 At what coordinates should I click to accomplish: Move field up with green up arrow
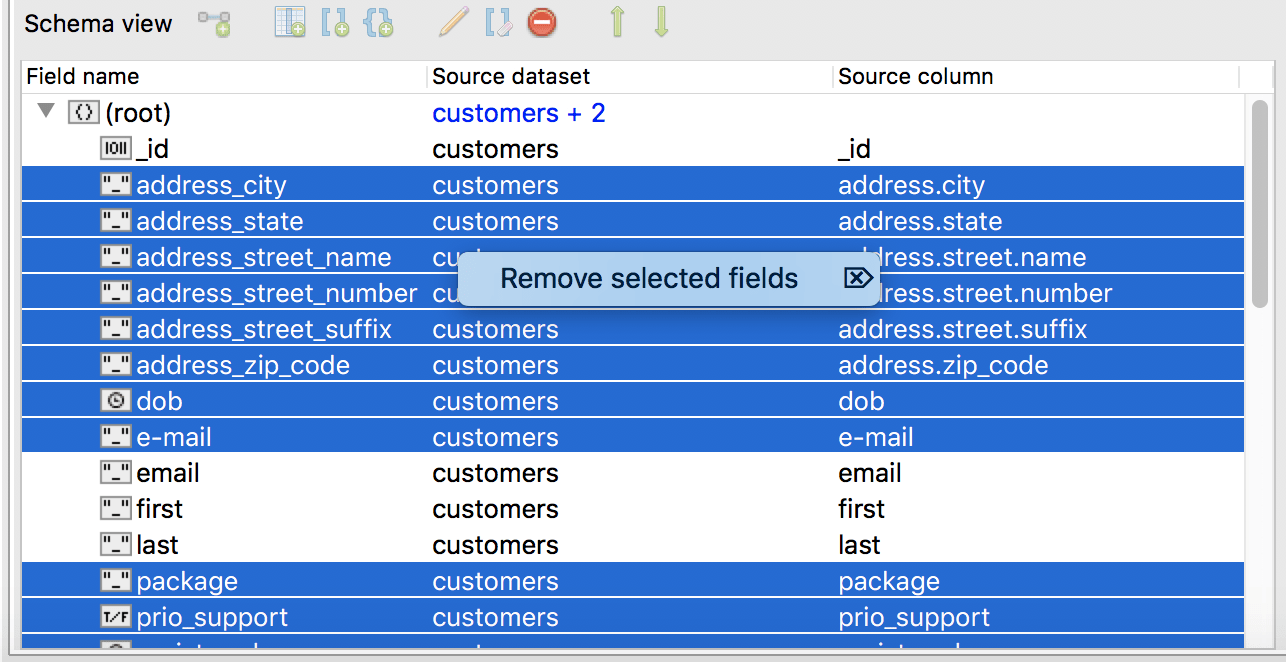tap(617, 22)
